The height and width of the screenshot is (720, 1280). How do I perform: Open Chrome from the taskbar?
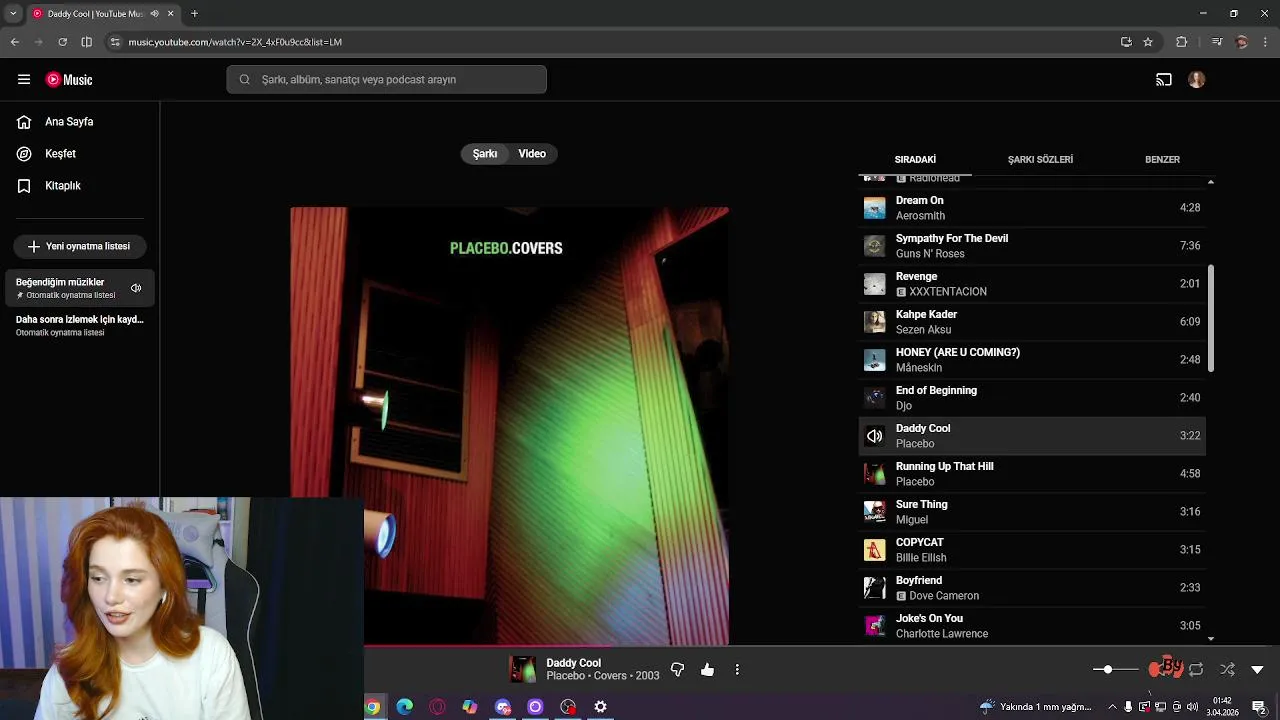click(372, 707)
